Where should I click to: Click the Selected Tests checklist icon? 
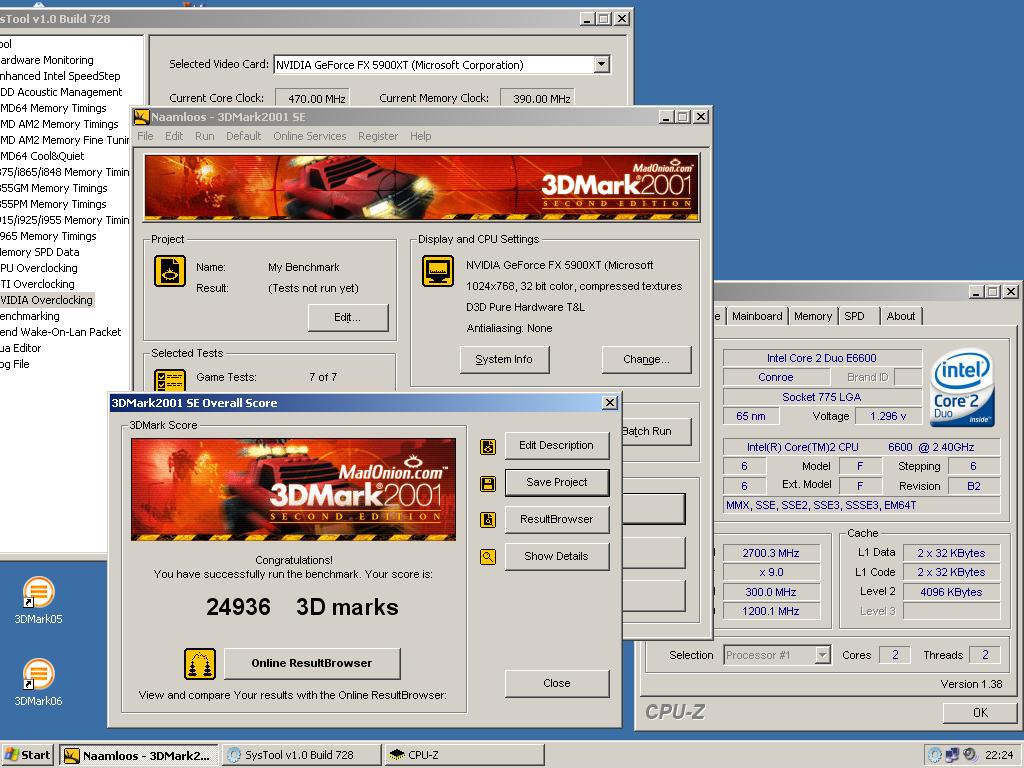pos(170,380)
